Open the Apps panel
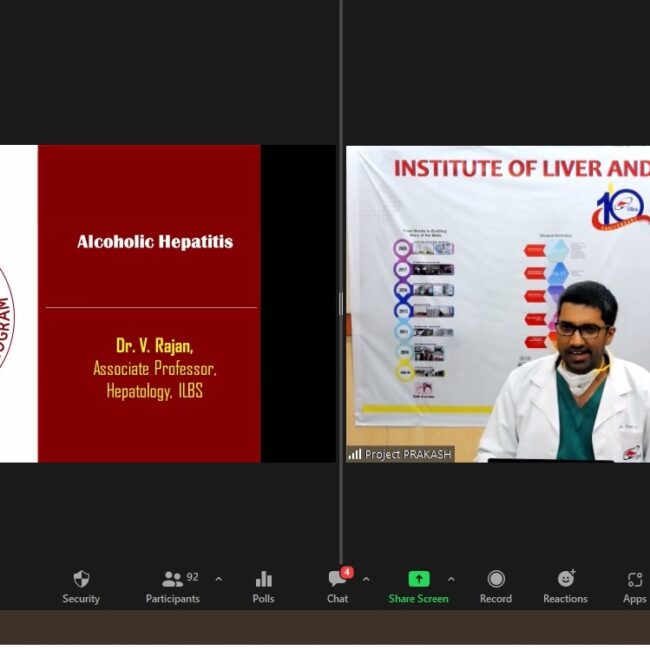 (634, 586)
